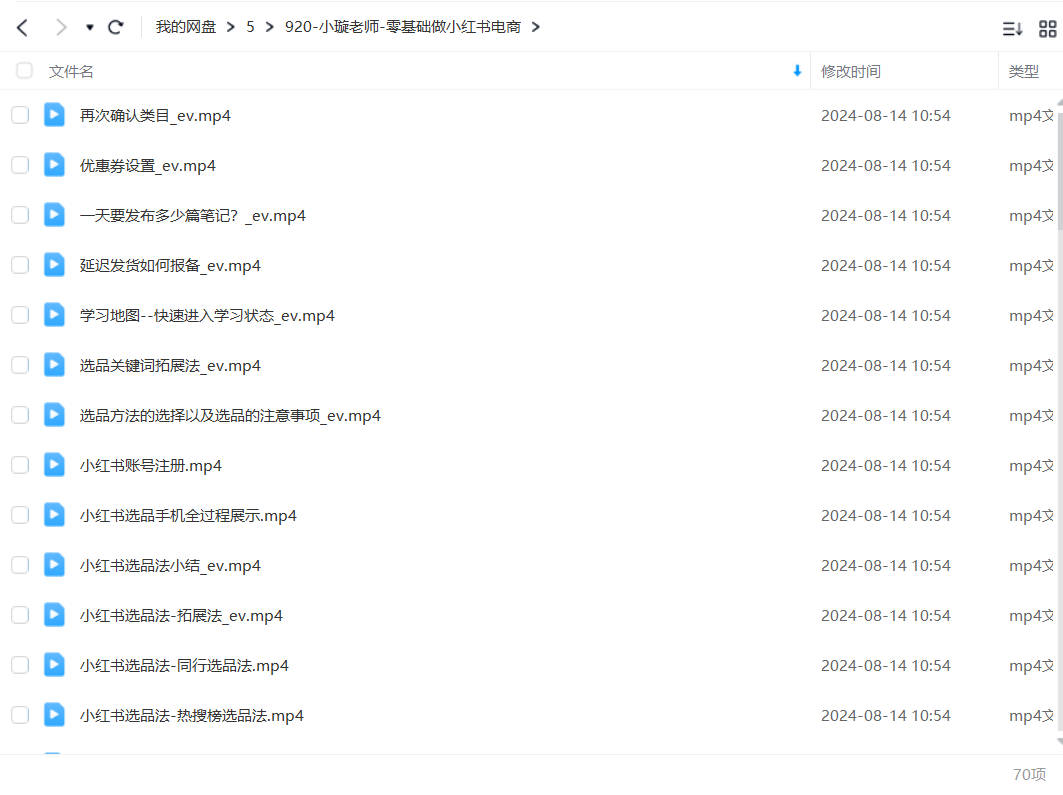
Task: Click breadcrumb 920-小璇老师-零基础做小红书电商
Action: [403, 27]
